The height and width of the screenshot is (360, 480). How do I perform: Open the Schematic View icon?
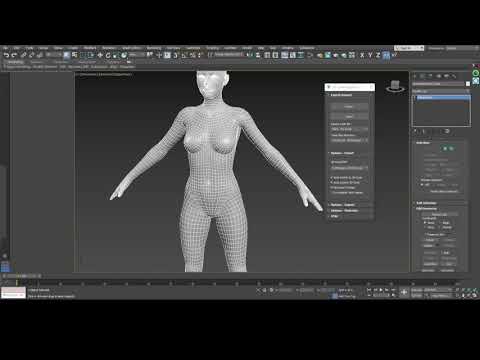pyautogui.click(x=301, y=55)
